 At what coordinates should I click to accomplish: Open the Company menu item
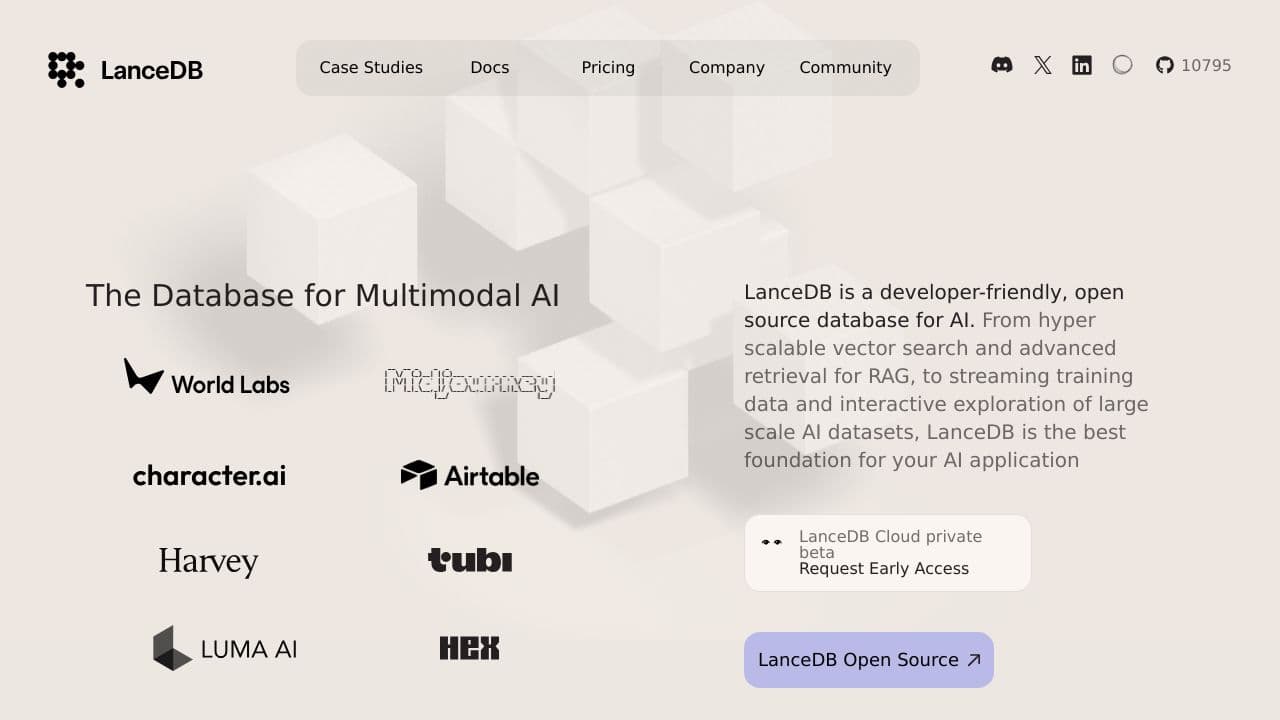click(x=727, y=68)
